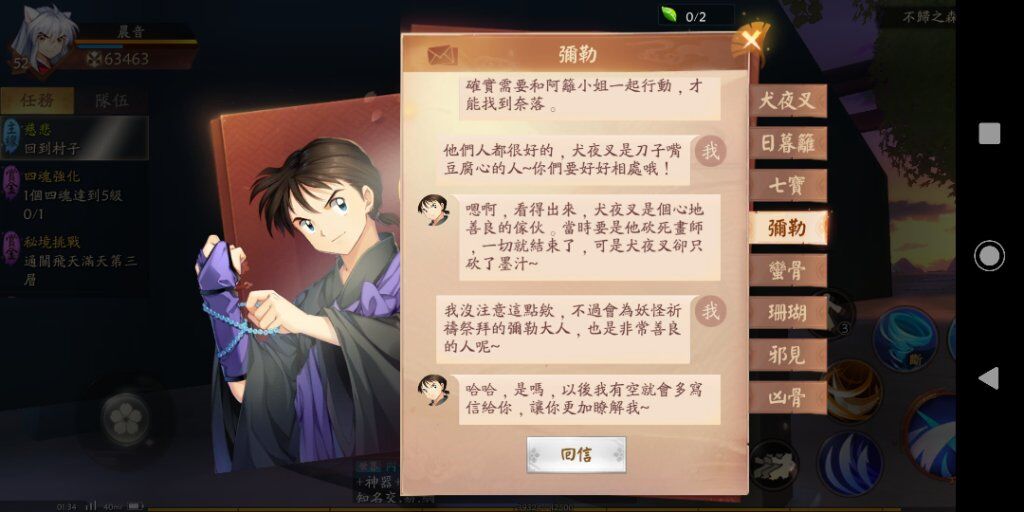The width and height of the screenshot is (1024, 512).
Task: Tap the flower-shaped virtual joystick
Action: [126, 419]
